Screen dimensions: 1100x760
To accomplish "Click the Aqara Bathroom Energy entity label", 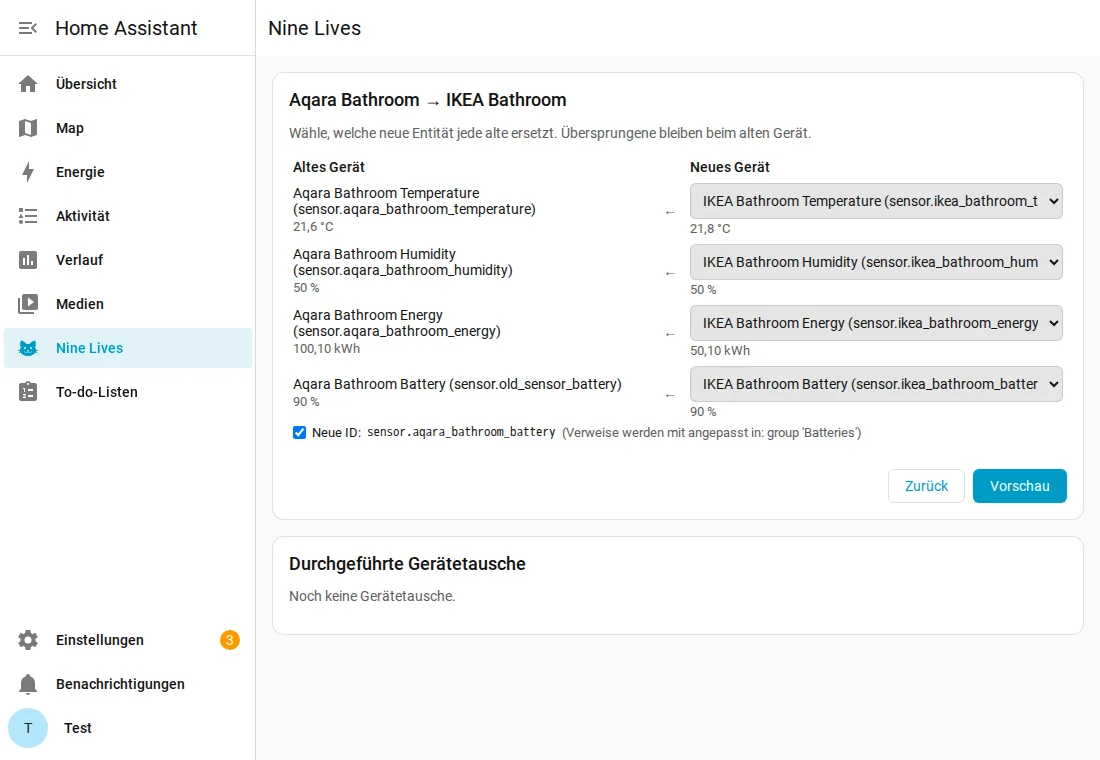I will coord(397,323).
